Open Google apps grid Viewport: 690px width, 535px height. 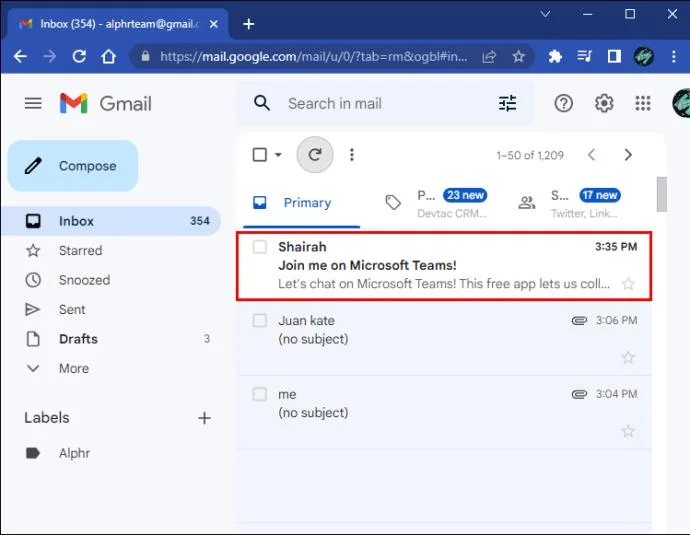click(643, 103)
